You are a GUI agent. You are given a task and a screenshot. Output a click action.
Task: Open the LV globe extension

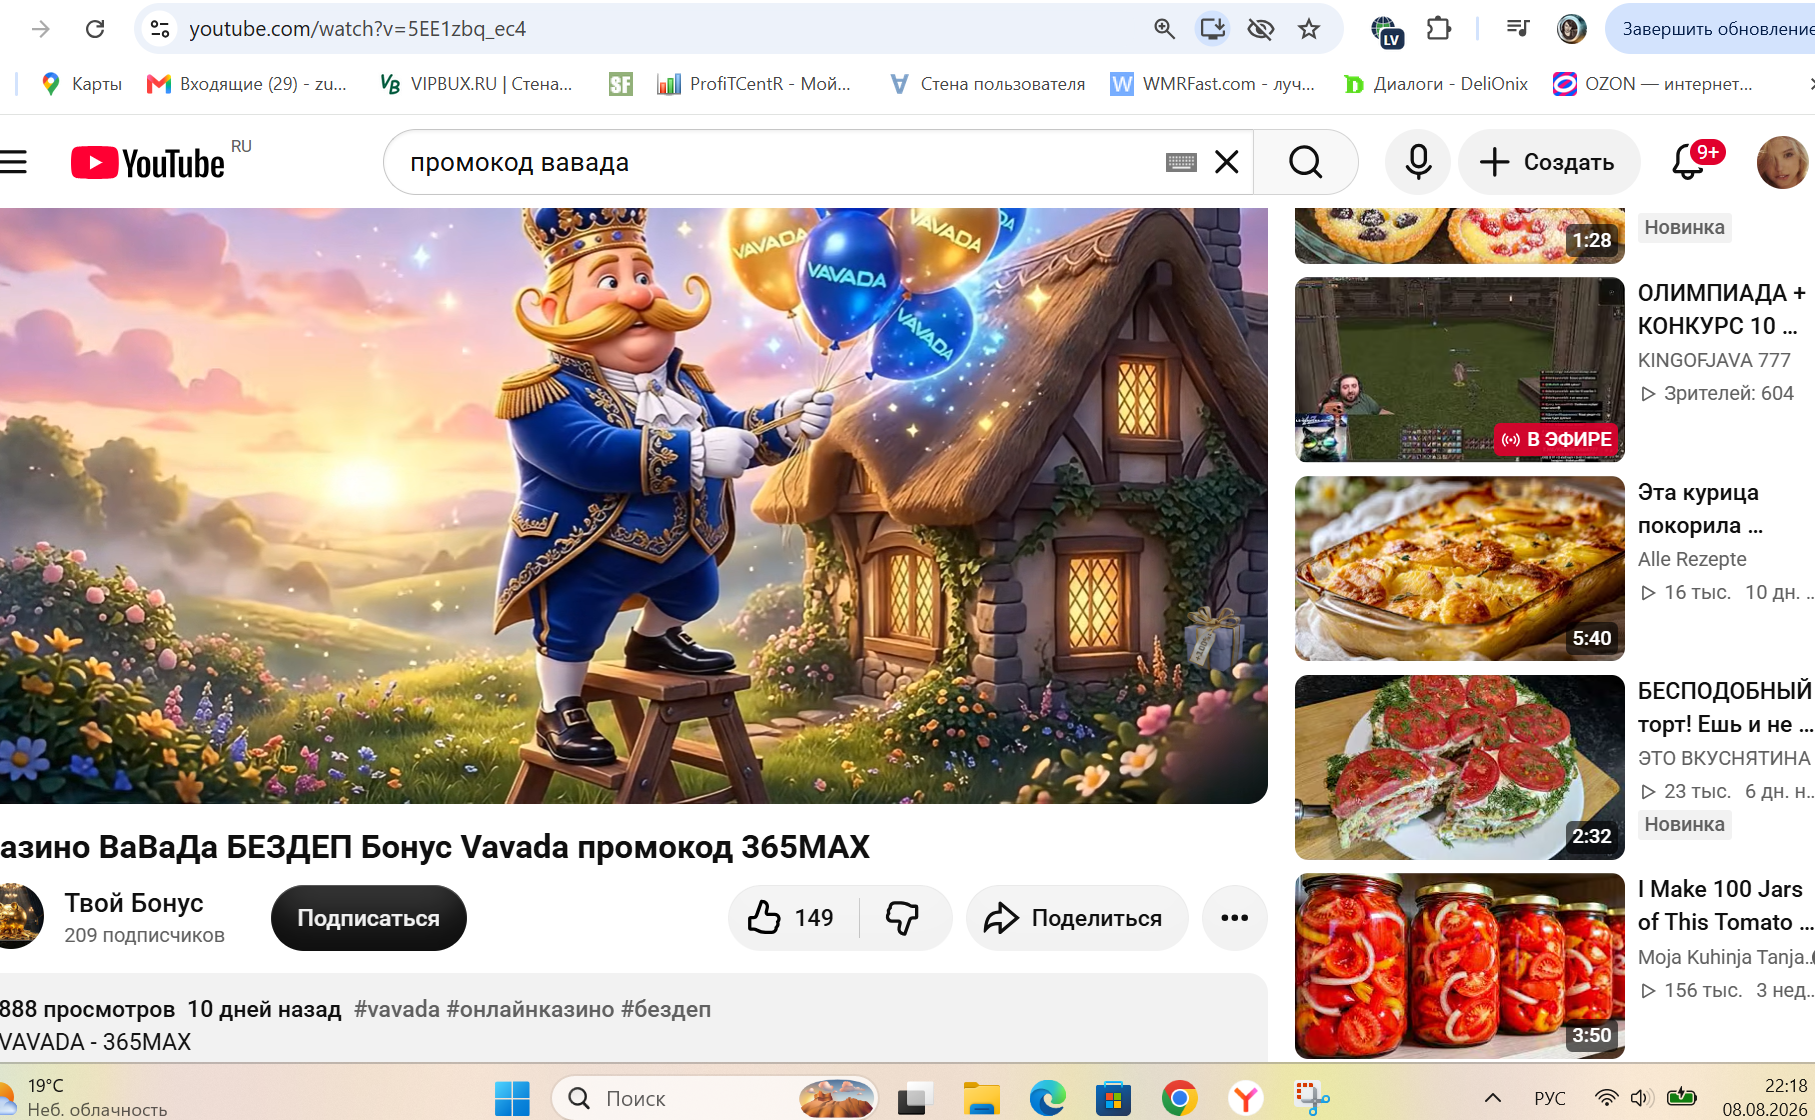pos(1386,31)
